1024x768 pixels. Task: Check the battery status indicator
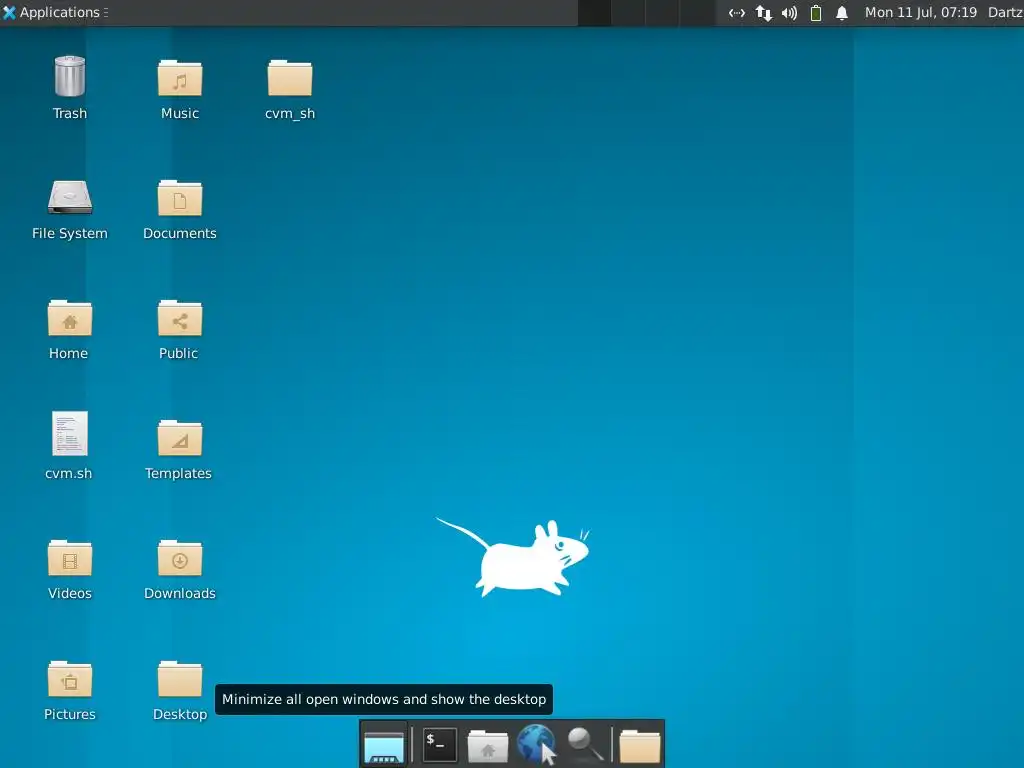(x=816, y=13)
